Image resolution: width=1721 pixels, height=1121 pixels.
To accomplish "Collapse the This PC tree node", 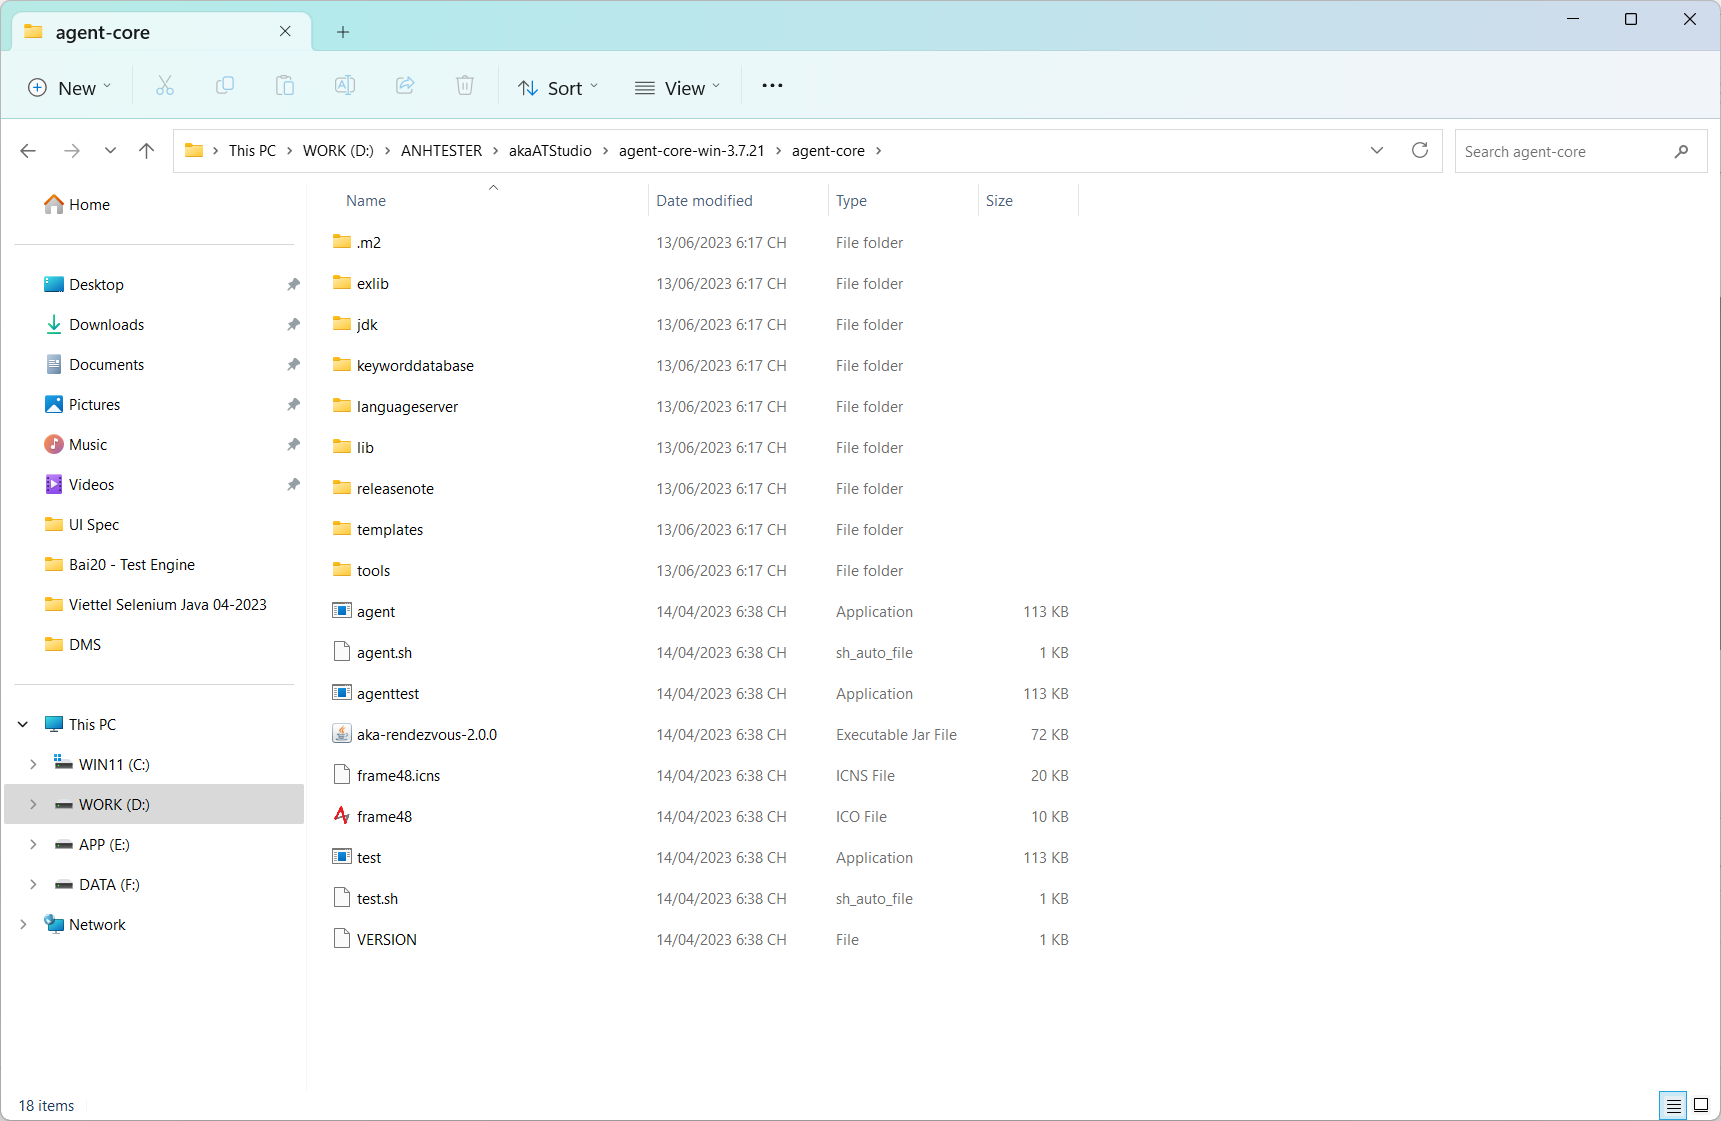I will 23,725.
